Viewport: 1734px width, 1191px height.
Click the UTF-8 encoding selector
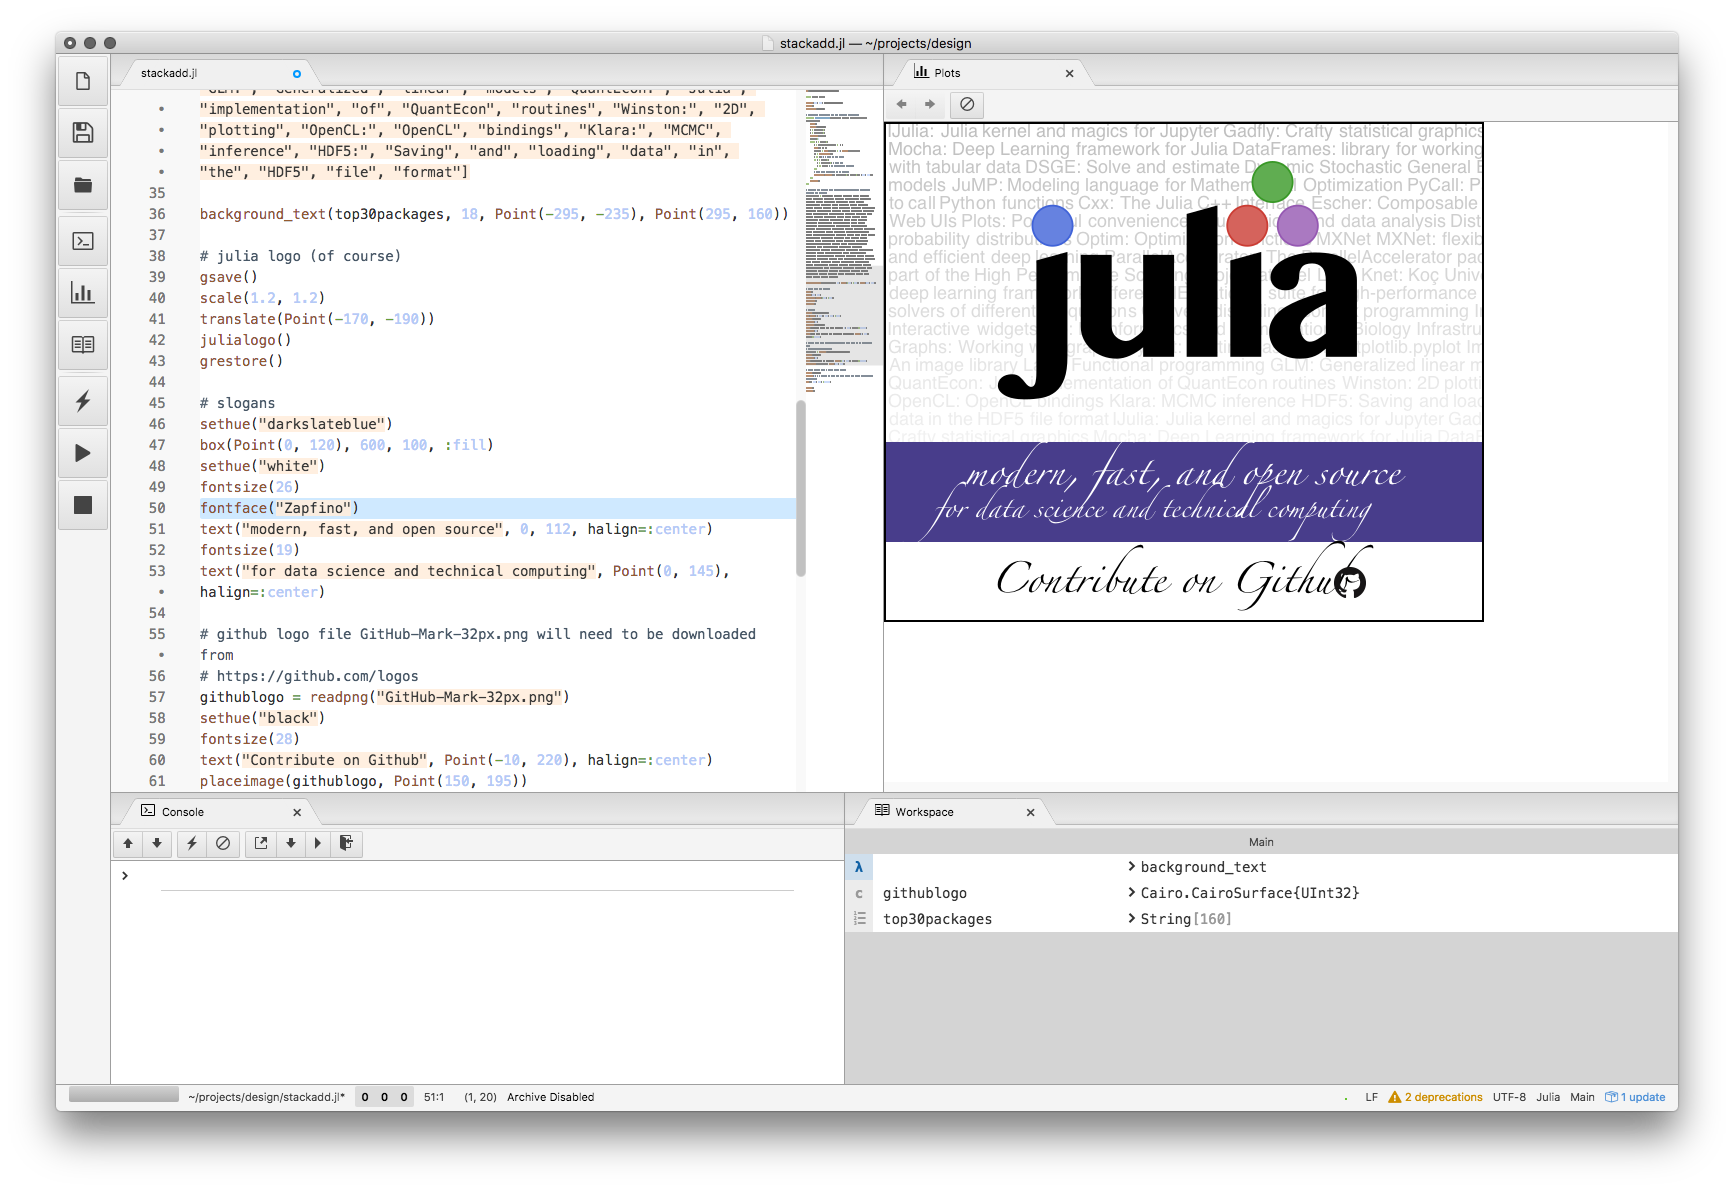pos(1509,1097)
